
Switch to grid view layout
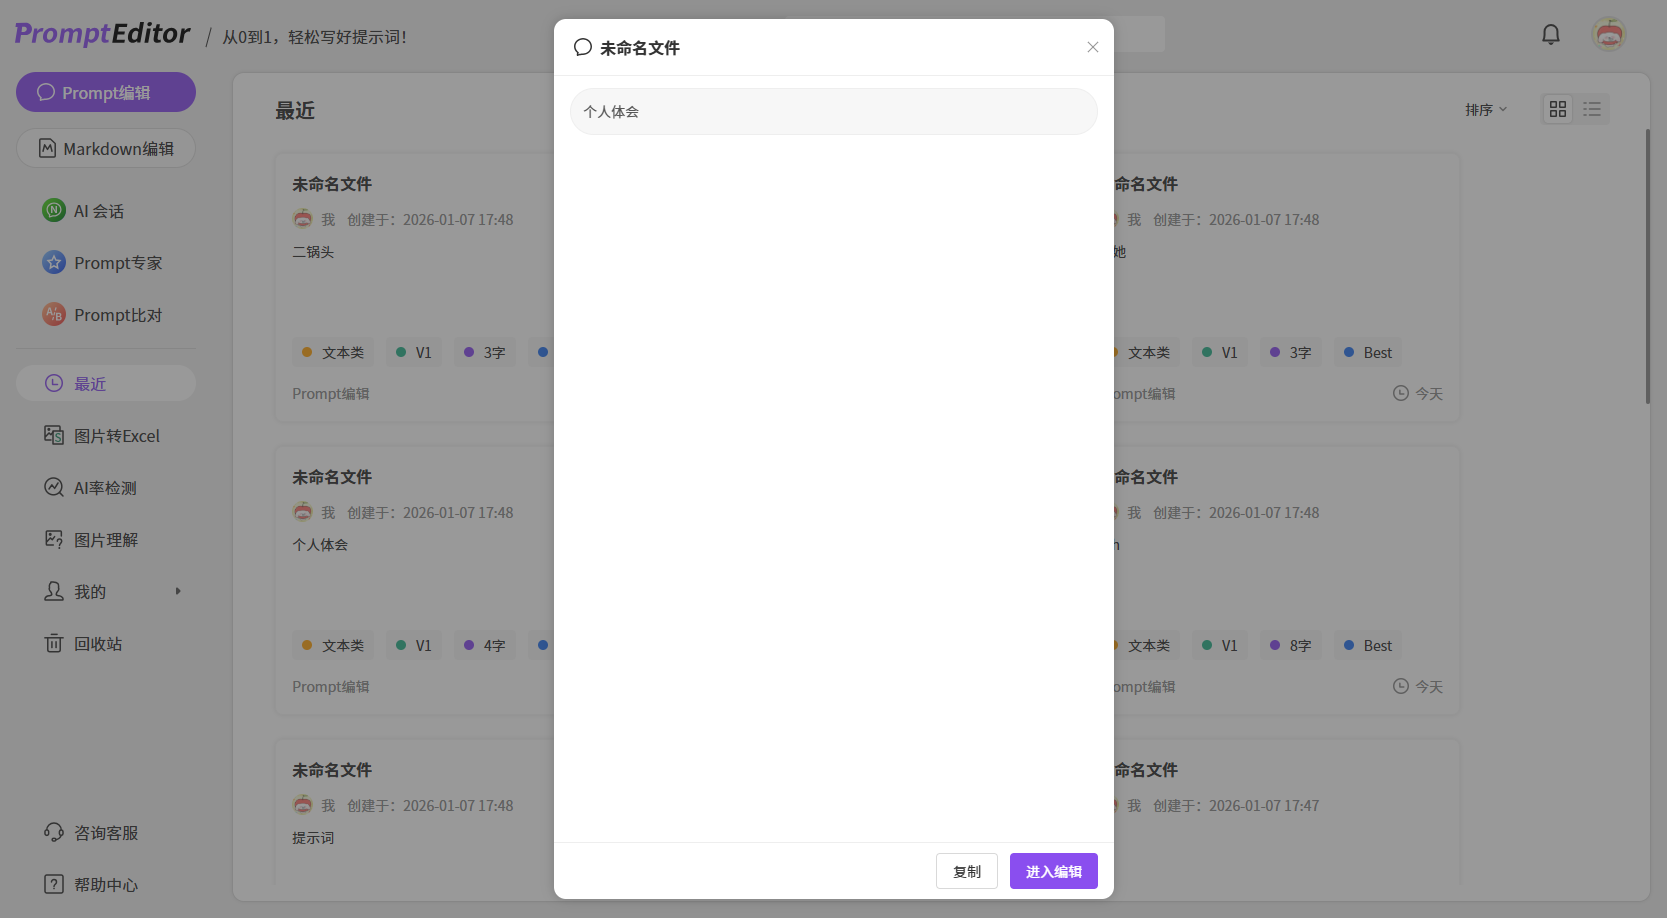click(x=1557, y=109)
